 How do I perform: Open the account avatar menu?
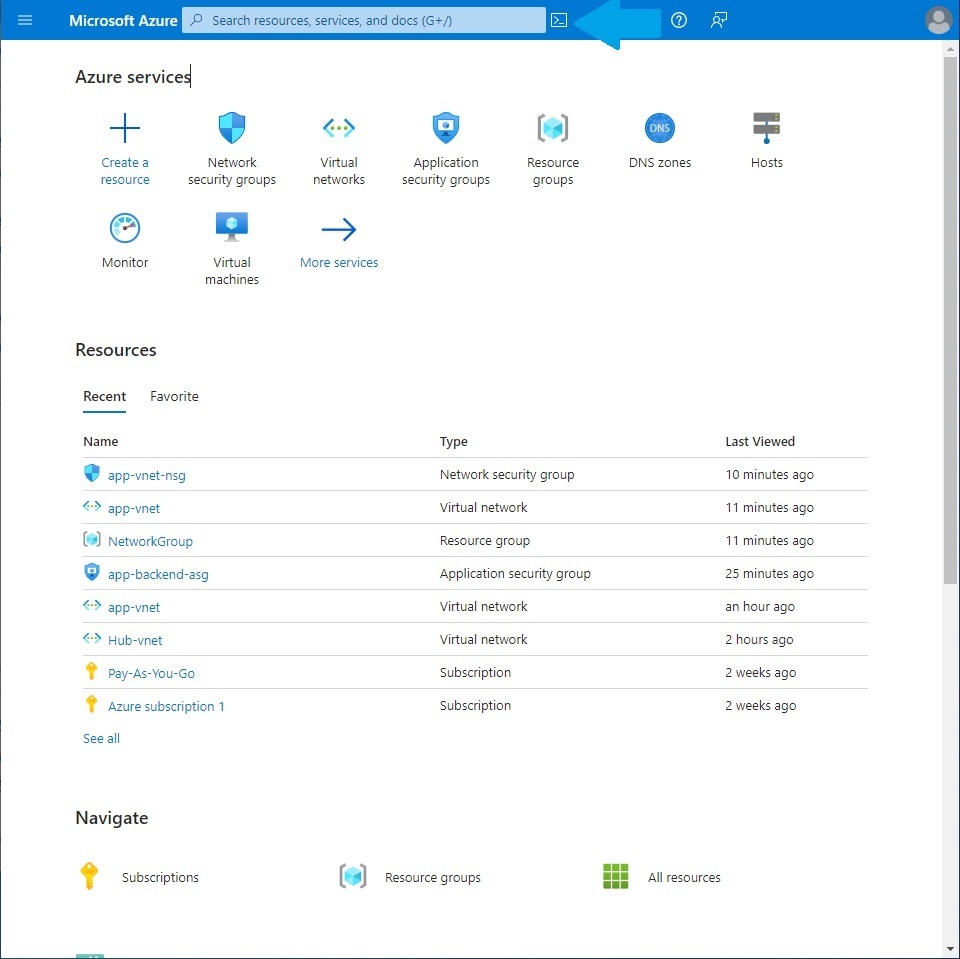pyautogui.click(x=938, y=20)
